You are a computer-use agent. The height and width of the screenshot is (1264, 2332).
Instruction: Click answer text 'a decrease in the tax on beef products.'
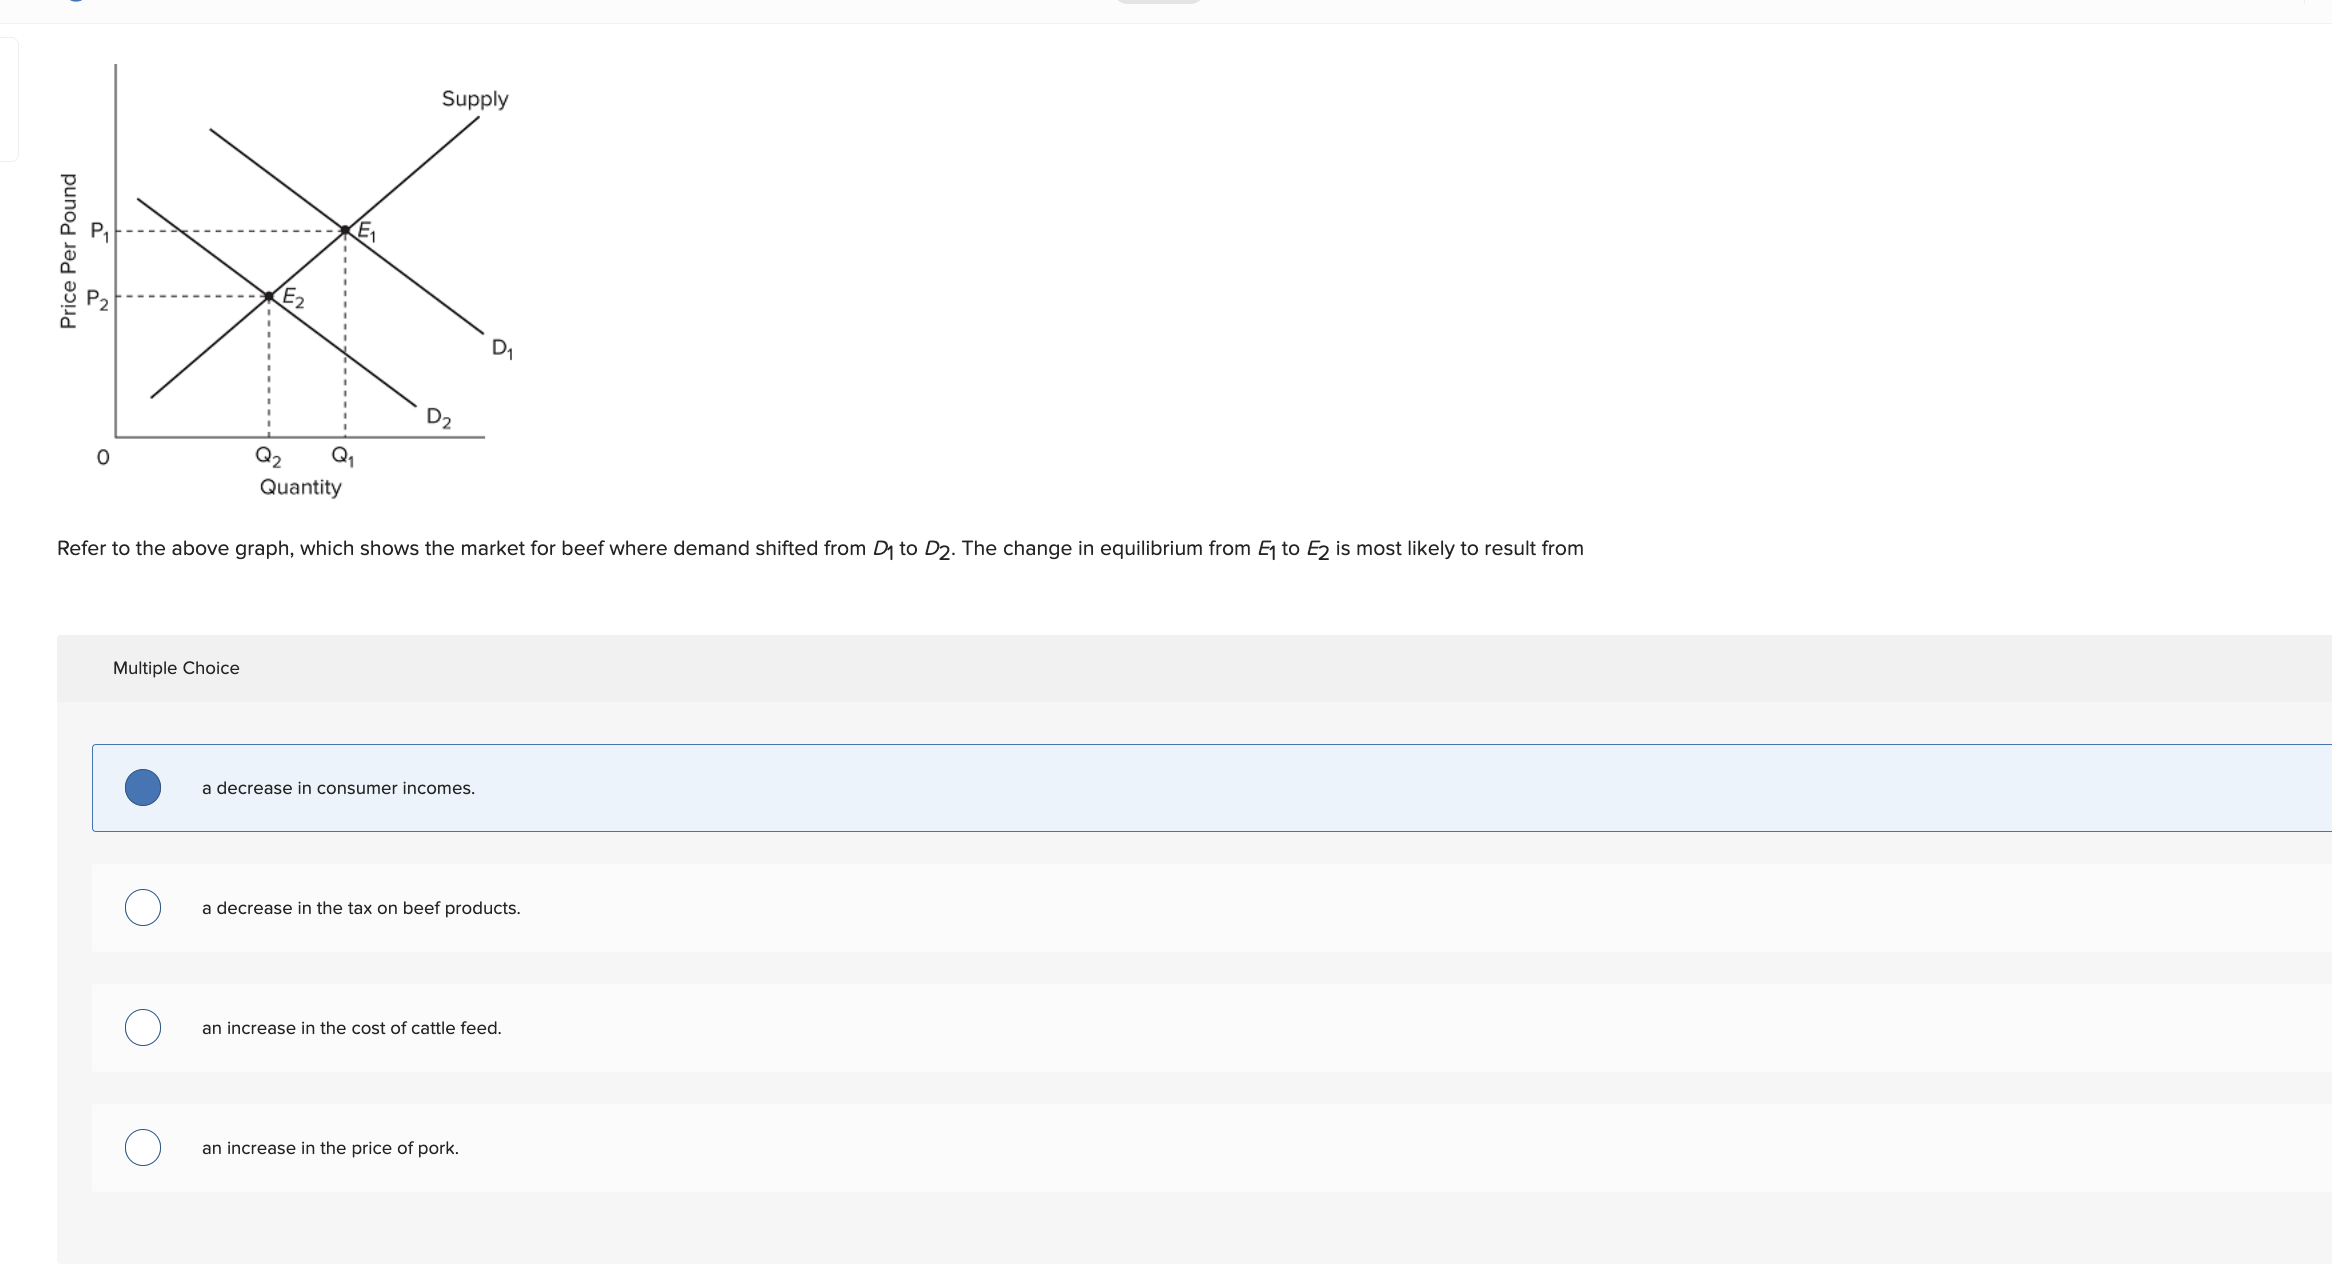tap(361, 908)
